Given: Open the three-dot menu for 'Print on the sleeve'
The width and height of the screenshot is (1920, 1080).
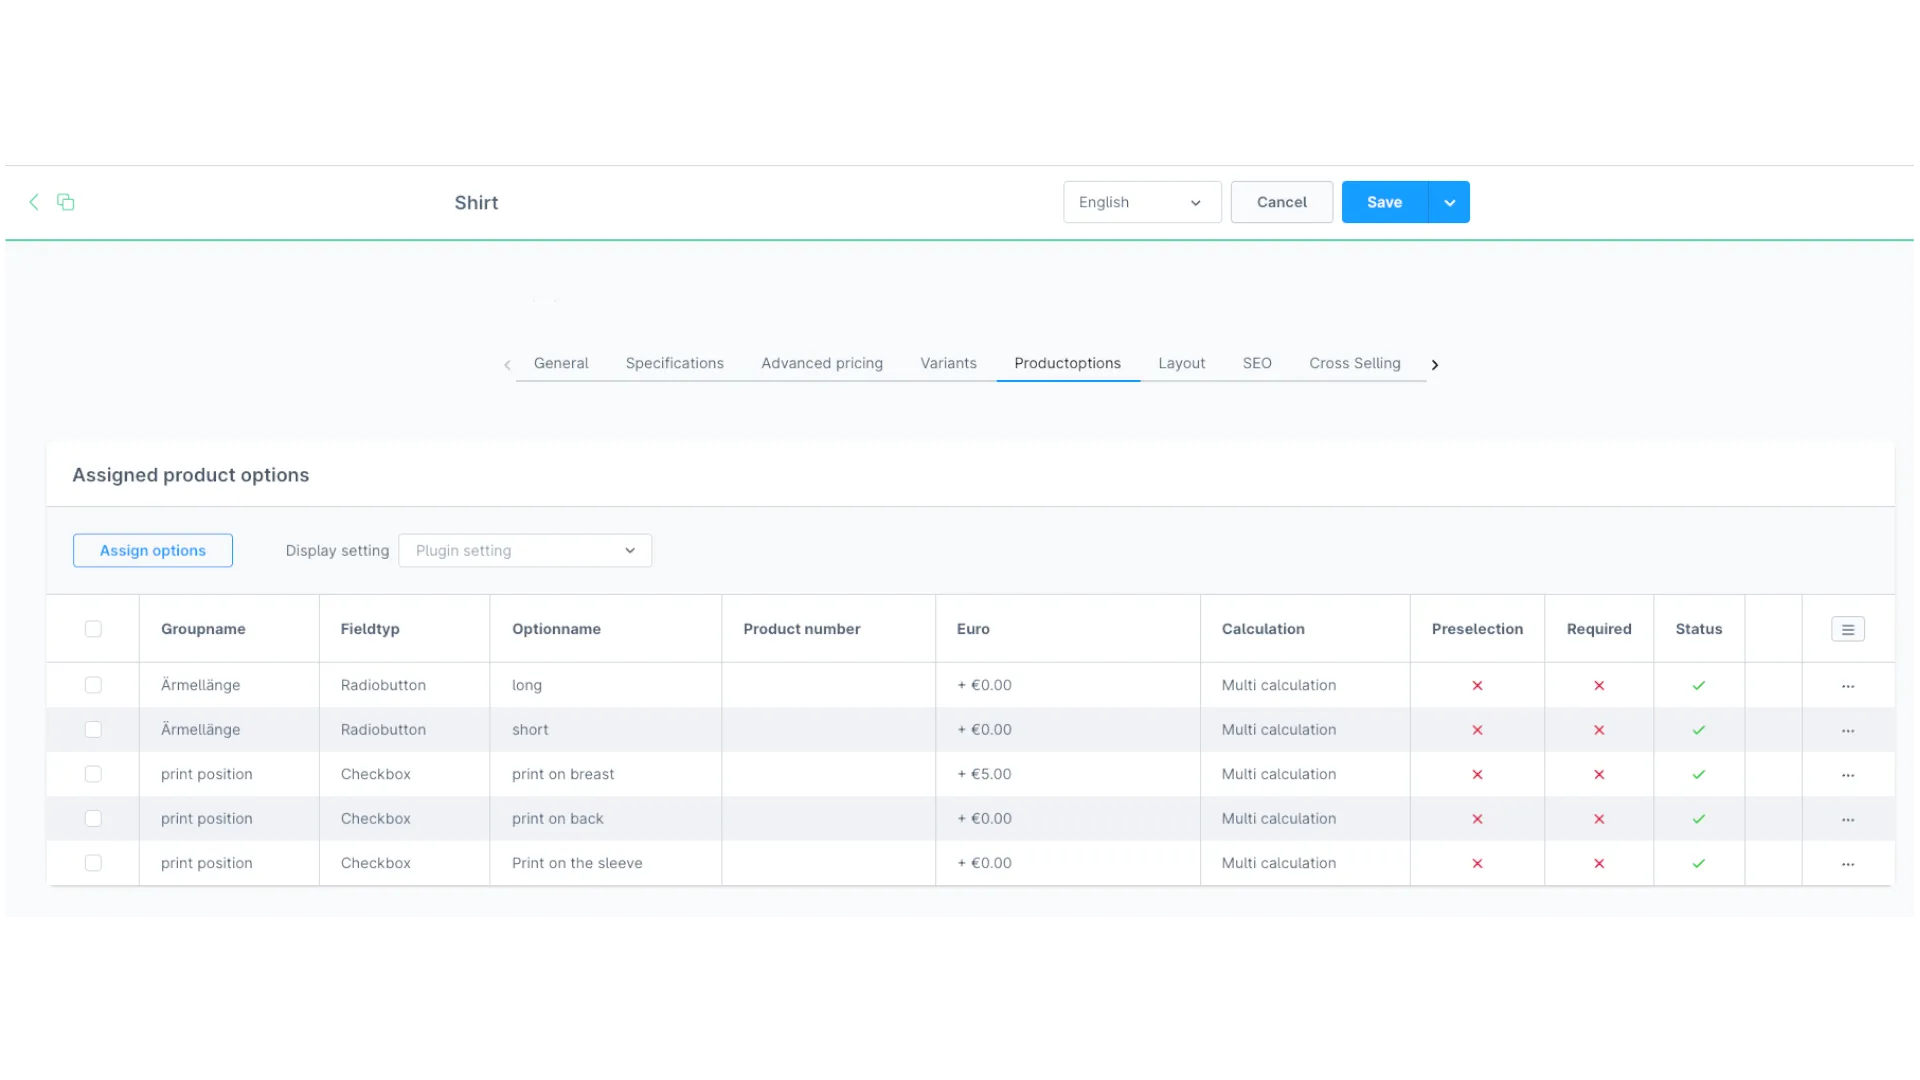Looking at the screenshot, I should [1846, 863].
